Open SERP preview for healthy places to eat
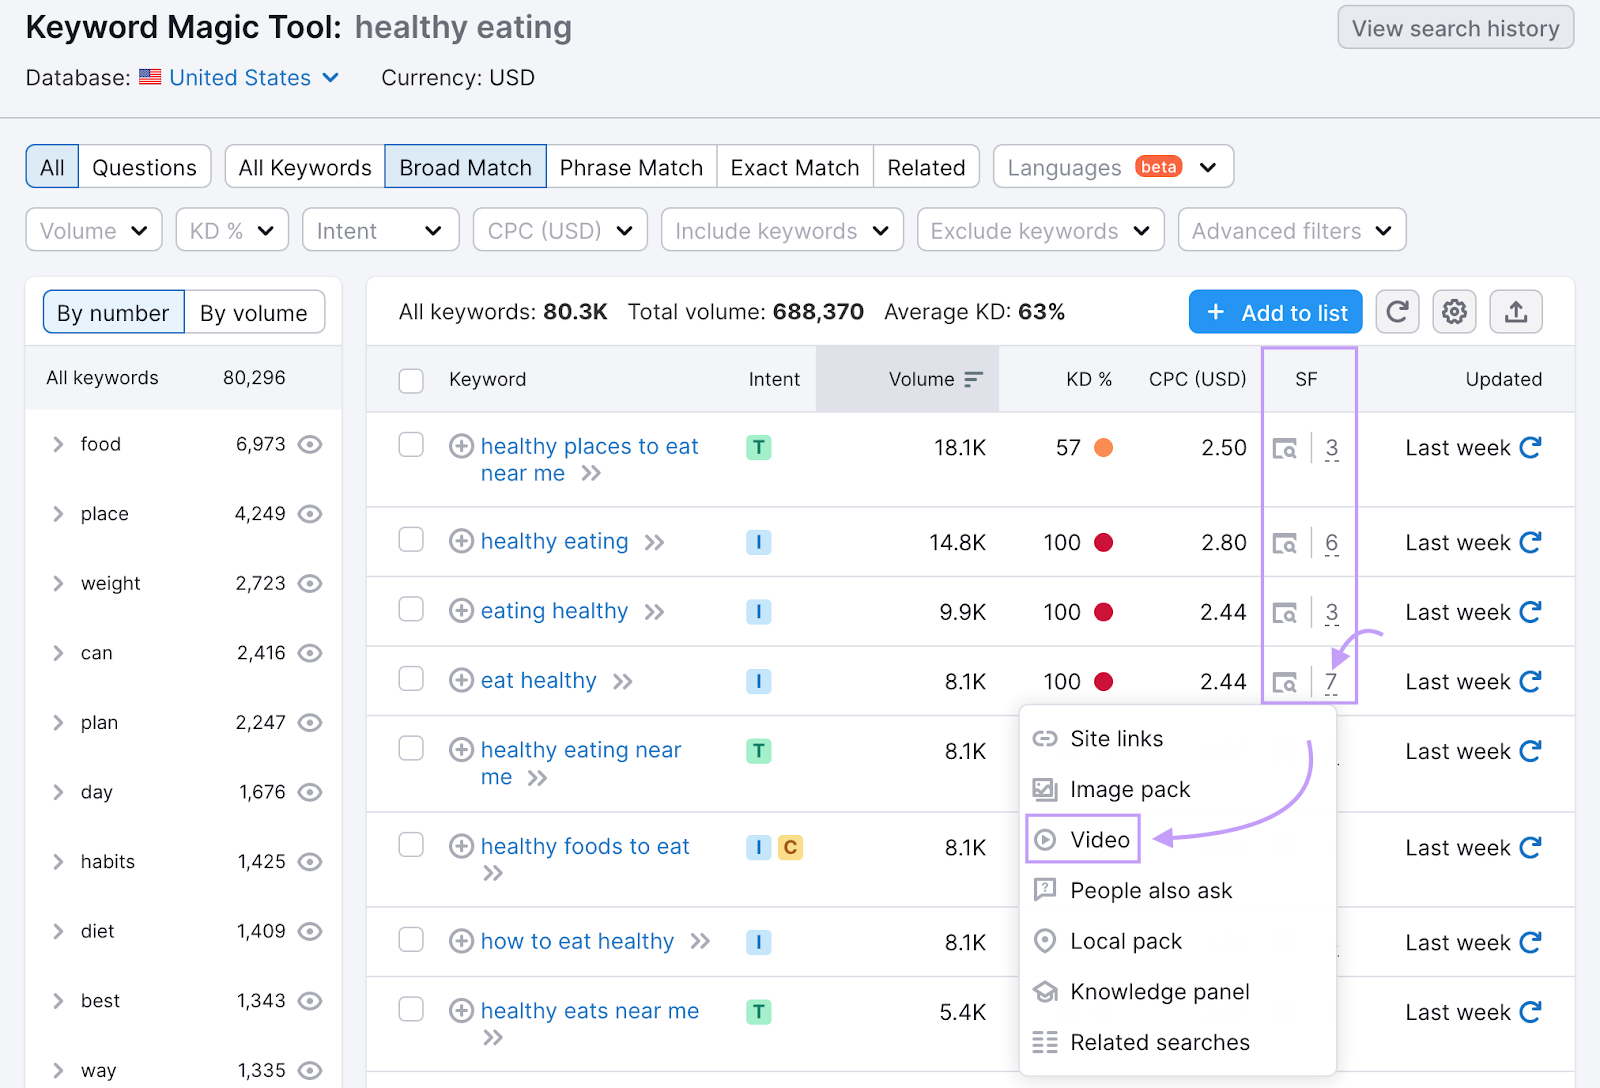This screenshot has height=1088, width=1600. click(x=1287, y=448)
